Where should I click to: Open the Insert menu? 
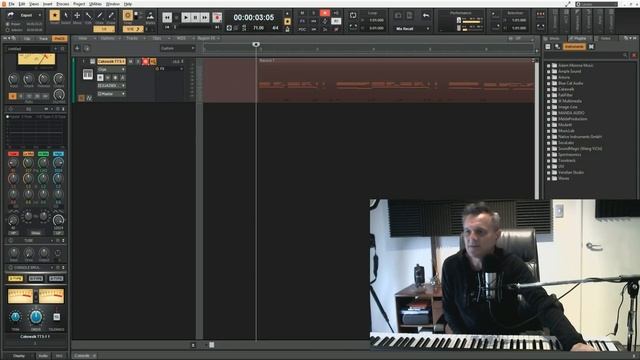click(48, 4)
